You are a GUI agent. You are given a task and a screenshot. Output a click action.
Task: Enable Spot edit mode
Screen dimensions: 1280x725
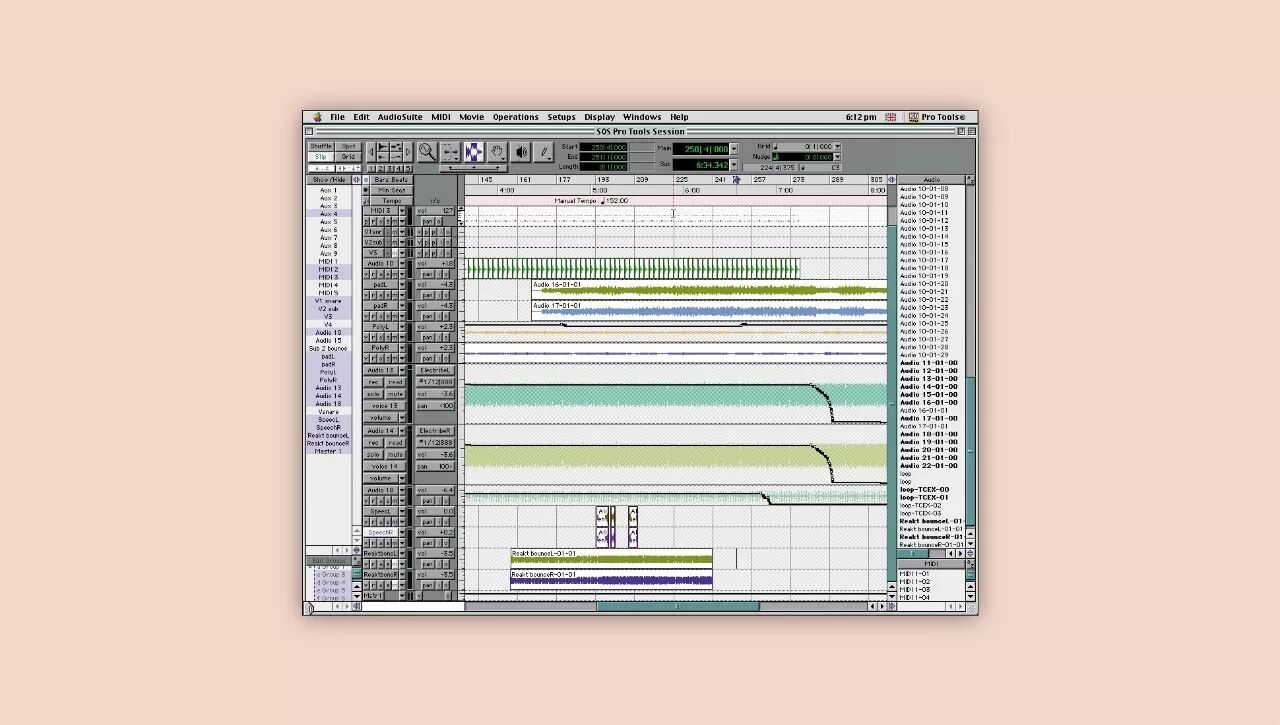(347, 147)
